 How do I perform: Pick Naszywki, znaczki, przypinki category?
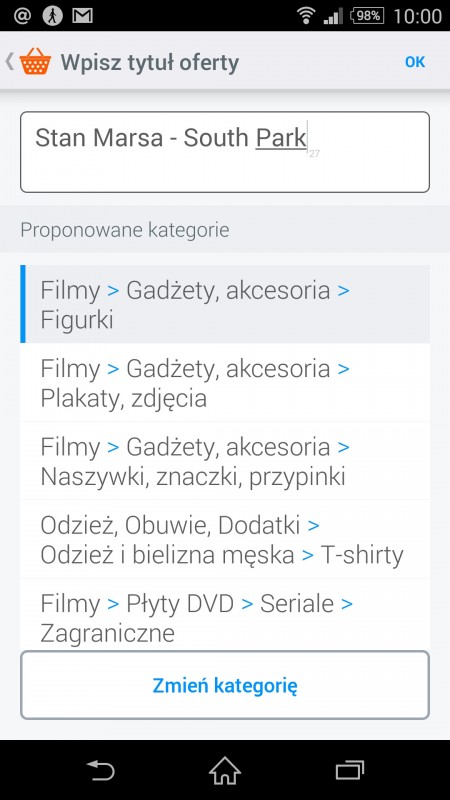[224, 461]
